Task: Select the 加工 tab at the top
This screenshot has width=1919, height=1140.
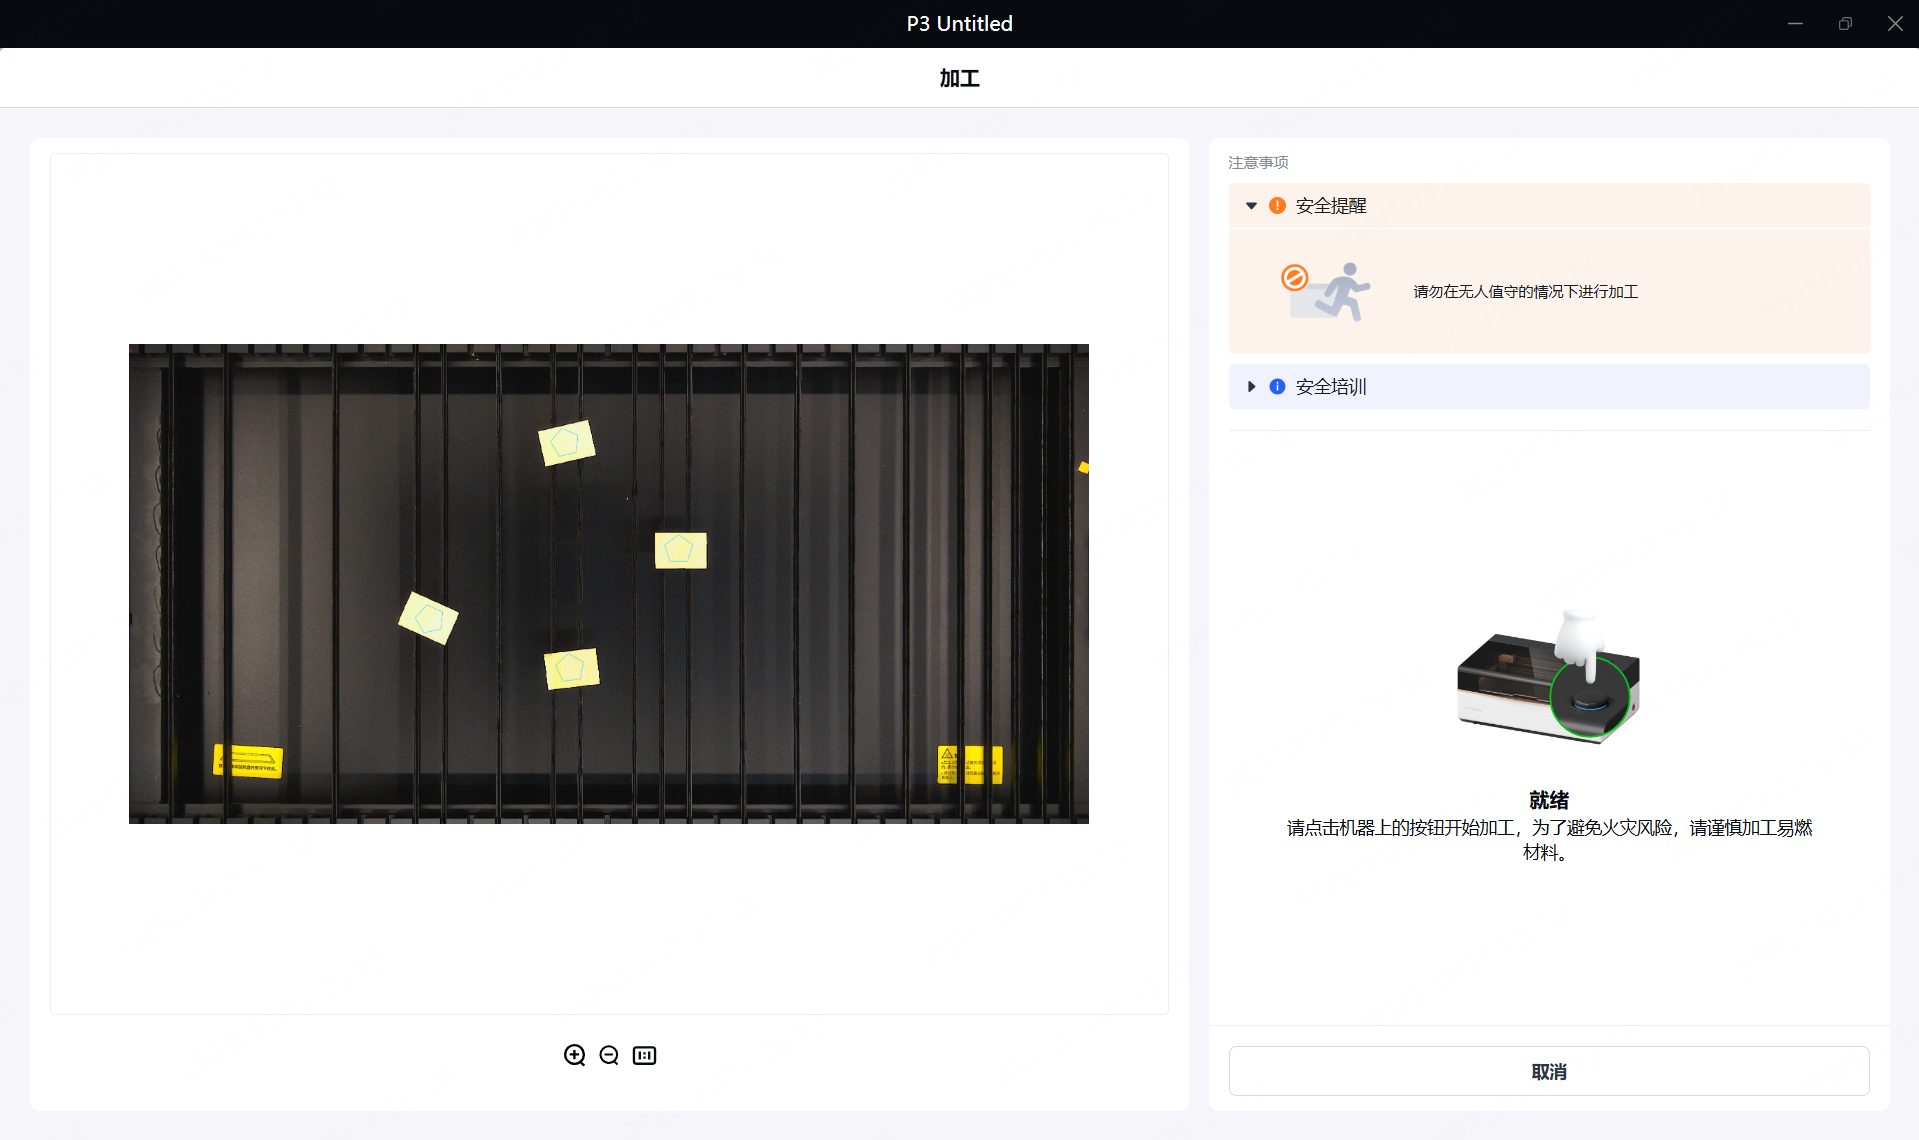Action: click(x=958, y=78)
